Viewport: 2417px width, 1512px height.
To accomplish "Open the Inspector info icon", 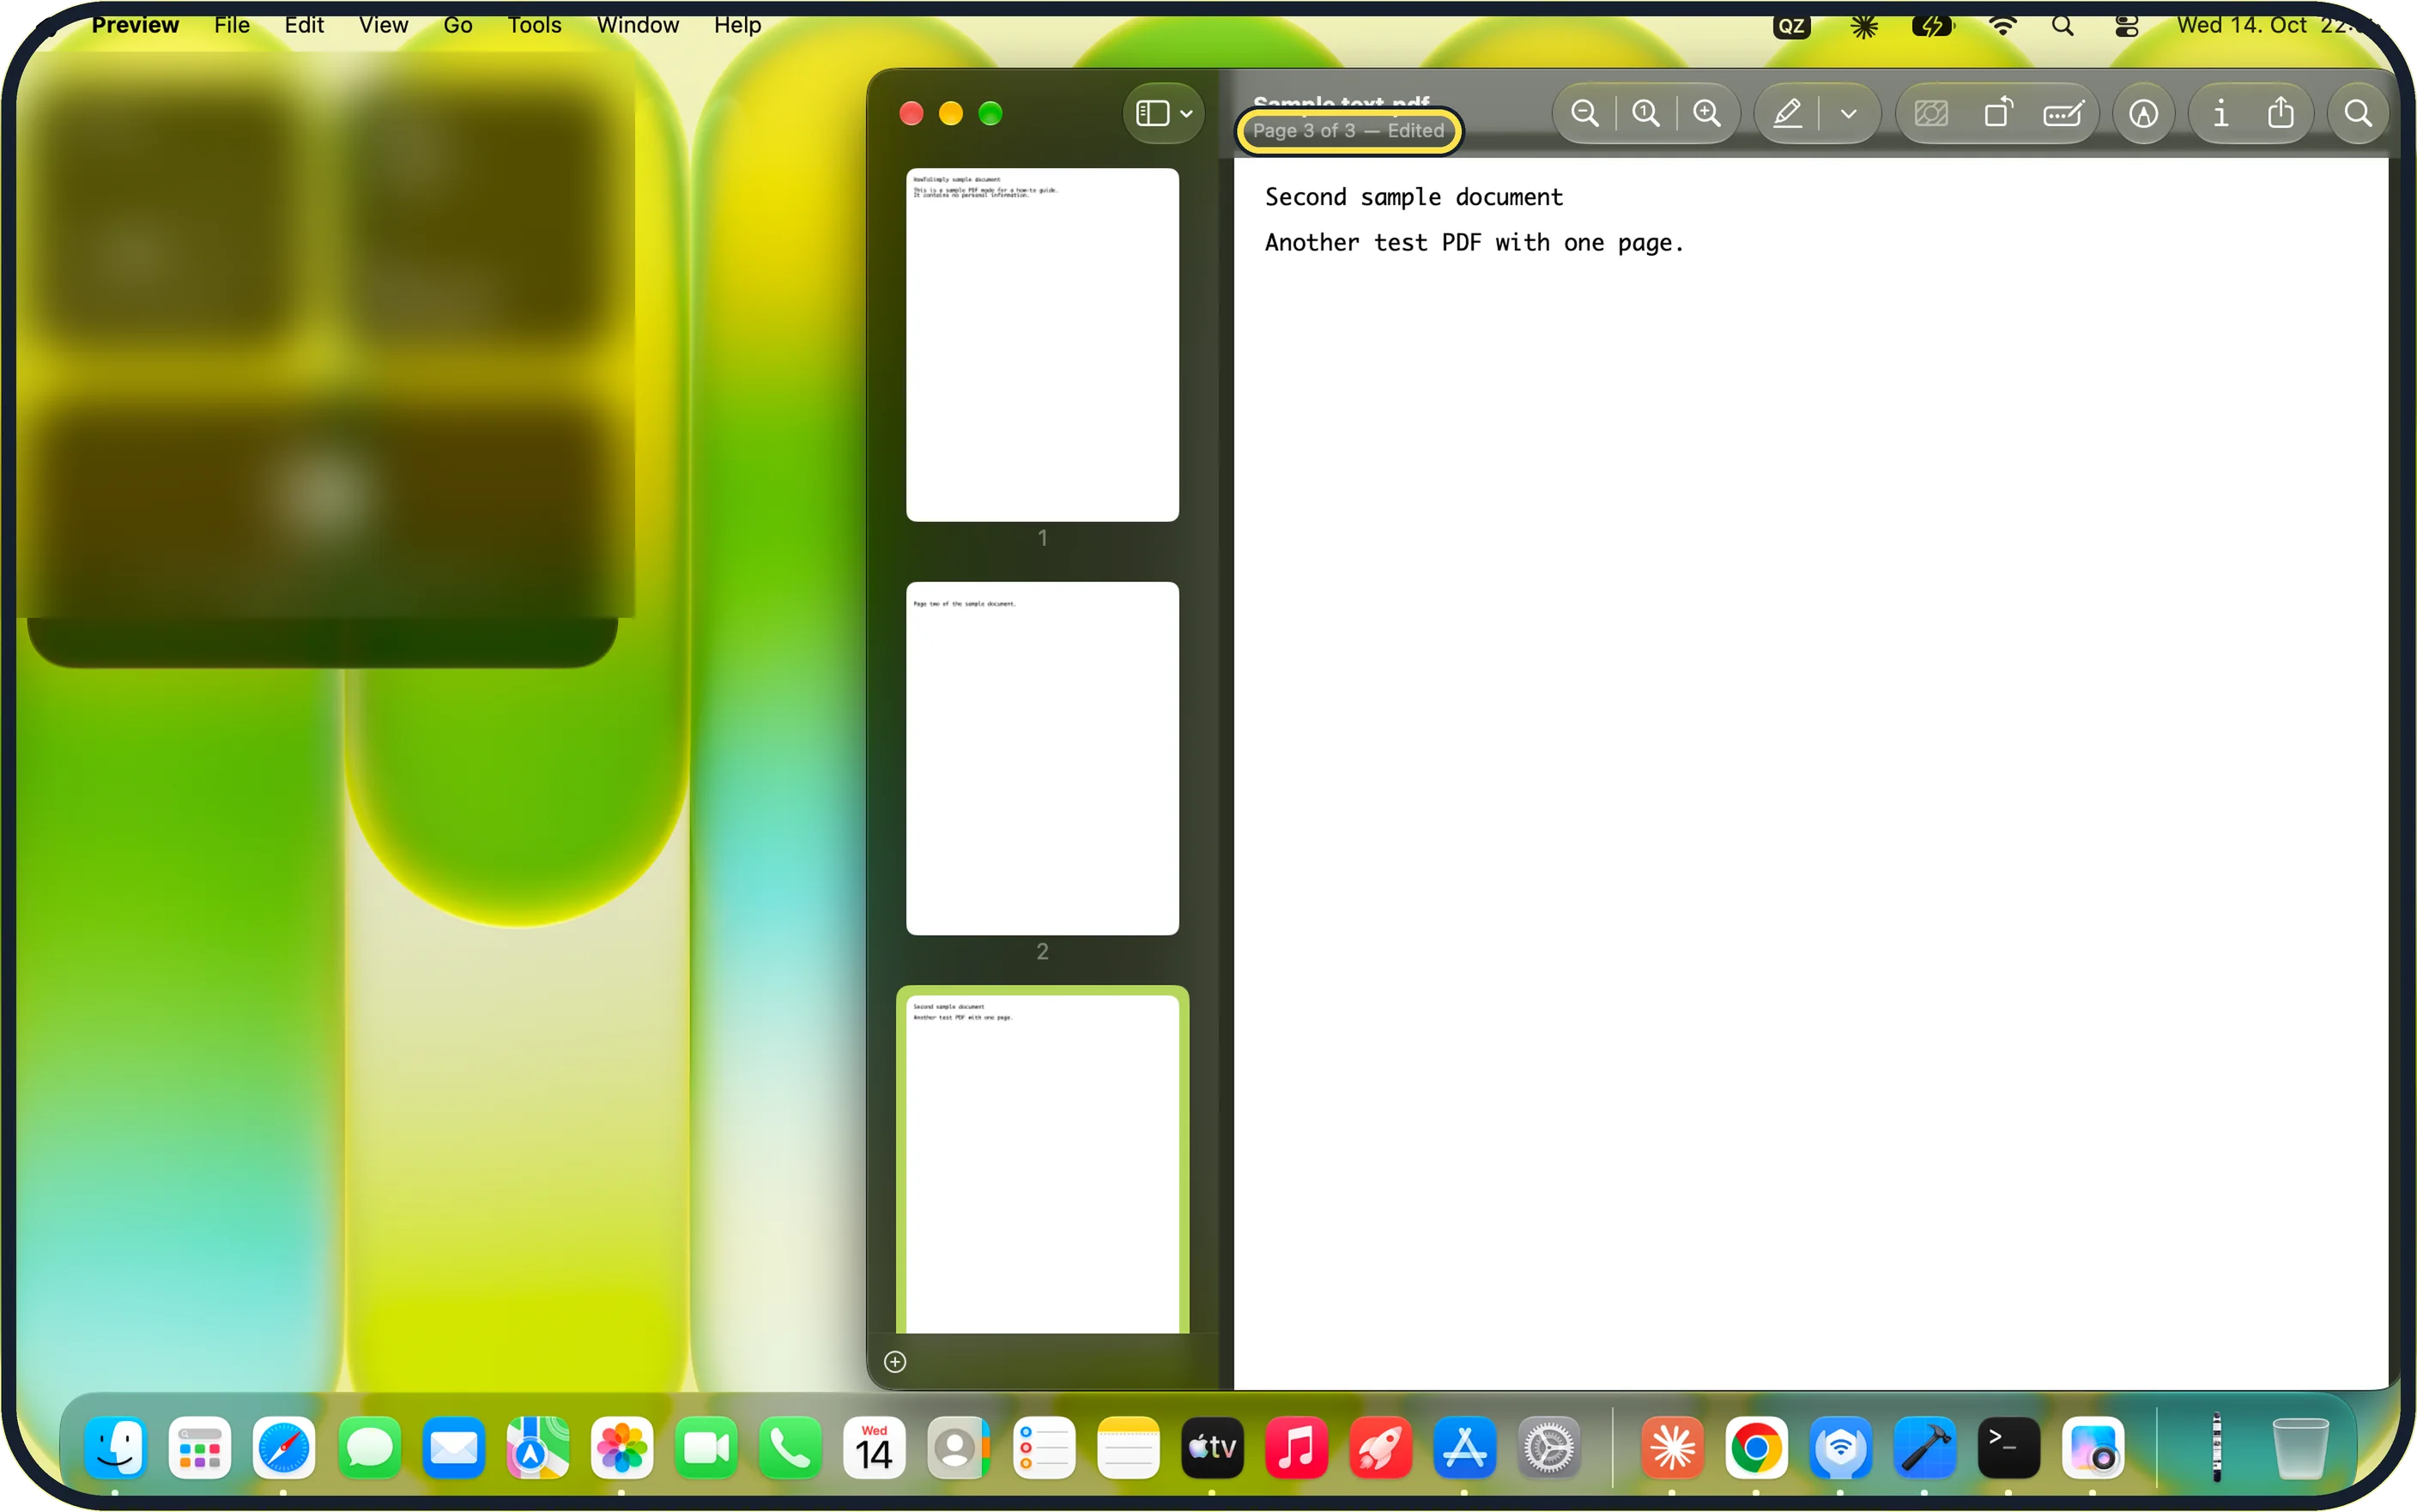I will 2220,113.
